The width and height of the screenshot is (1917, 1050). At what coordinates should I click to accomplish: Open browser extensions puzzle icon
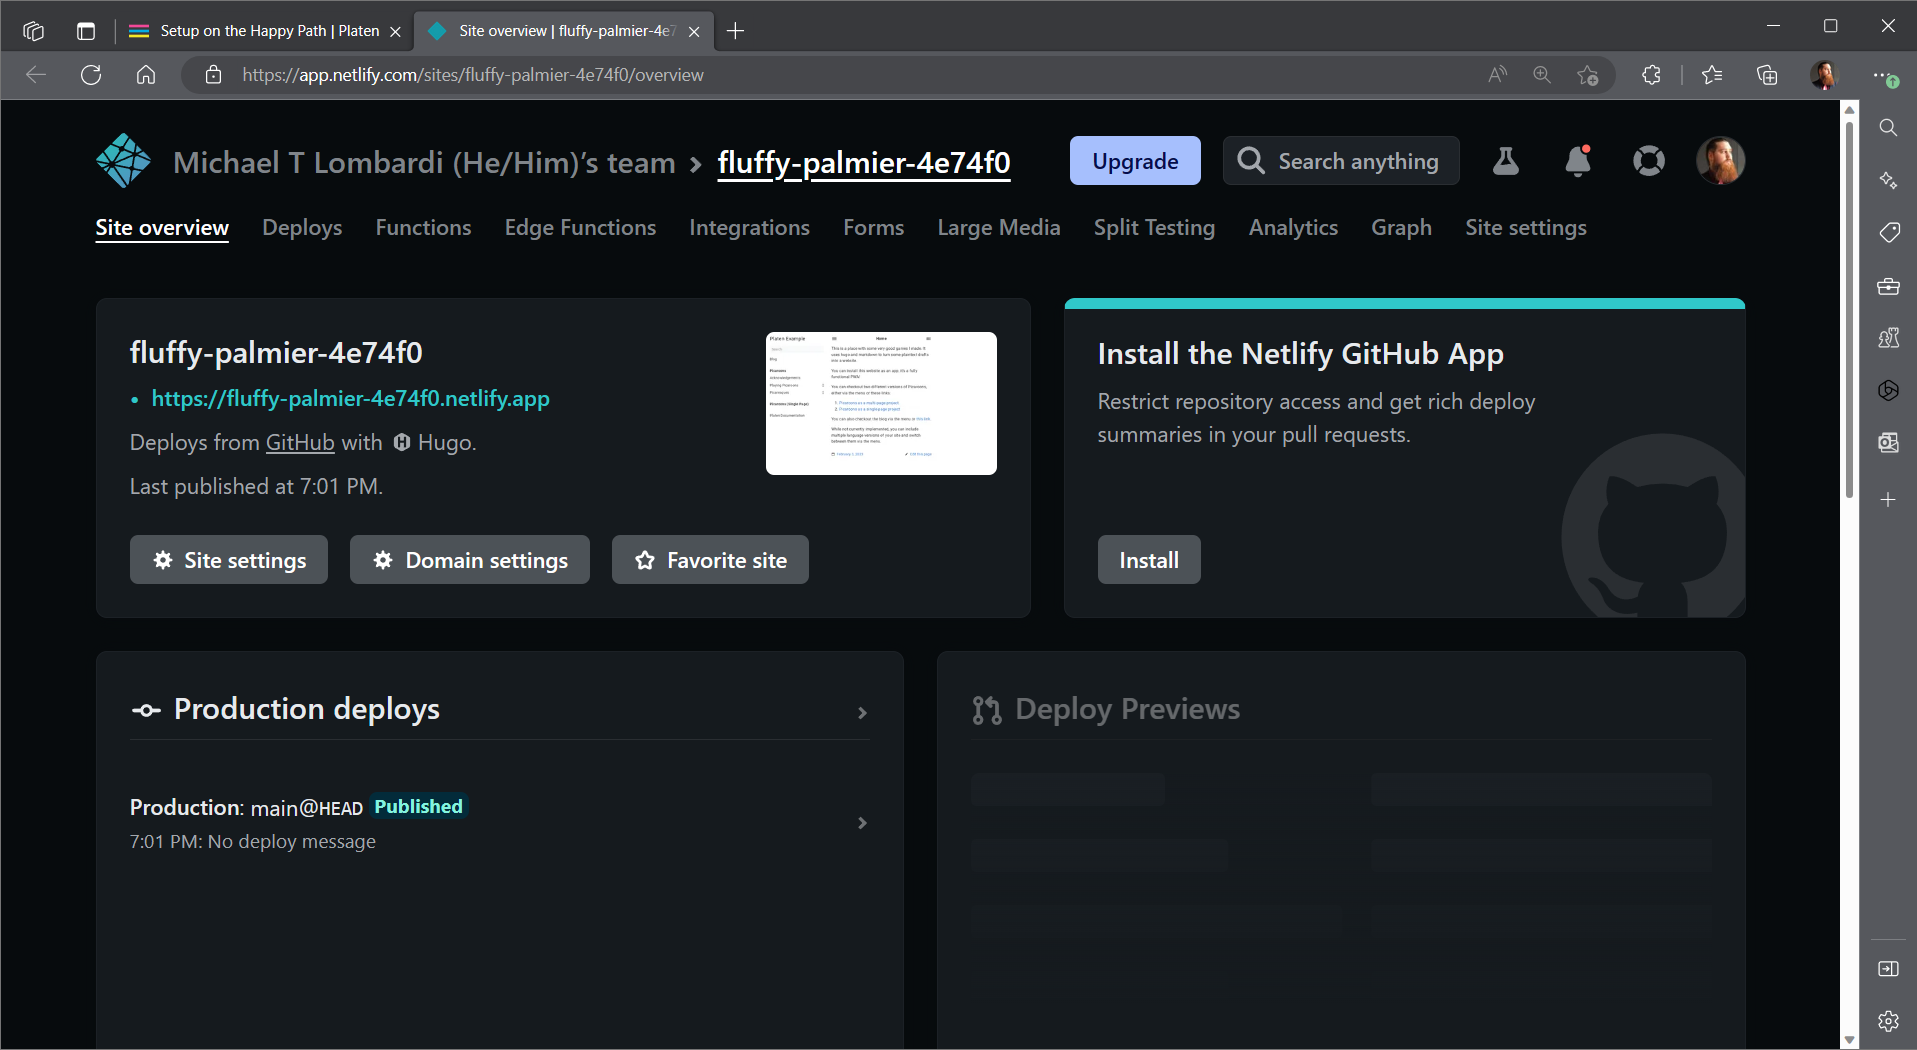[1651, 75]
